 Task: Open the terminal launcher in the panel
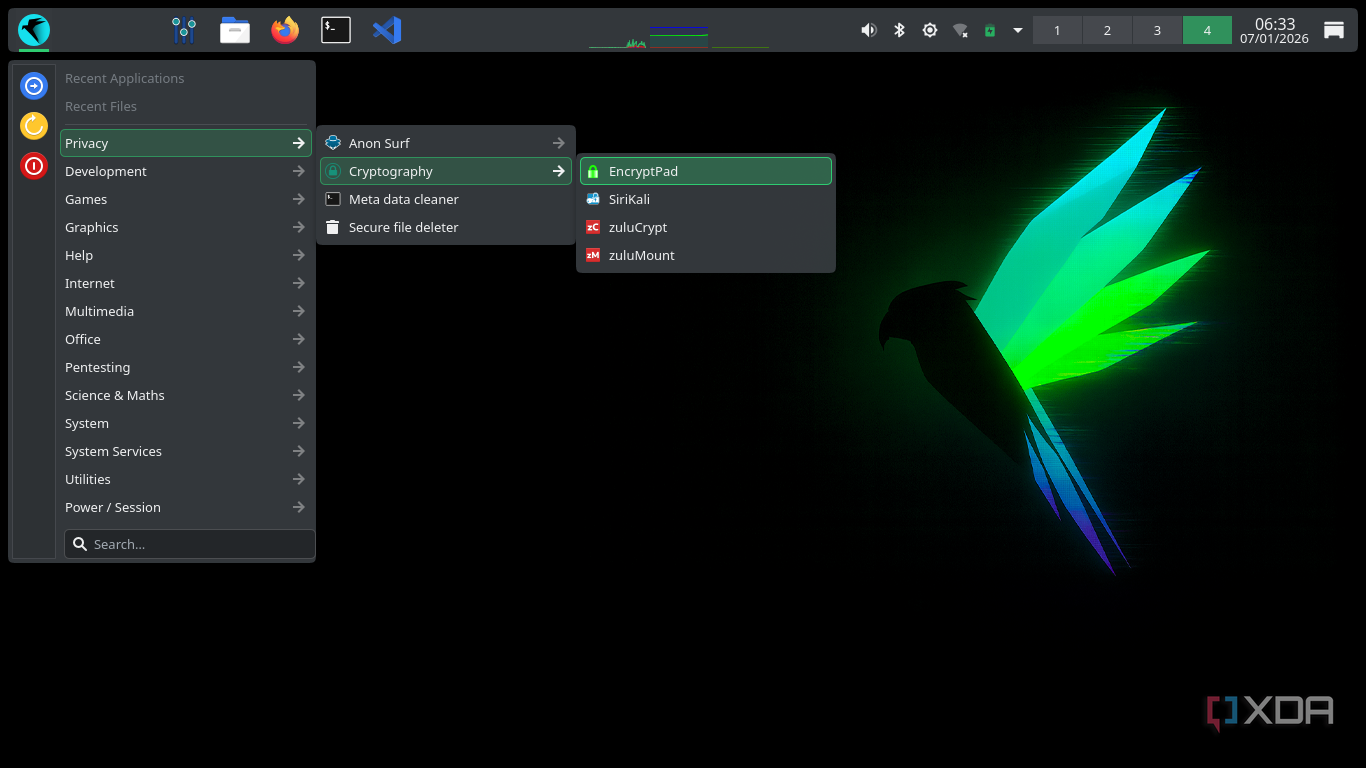tap(336, 30)
